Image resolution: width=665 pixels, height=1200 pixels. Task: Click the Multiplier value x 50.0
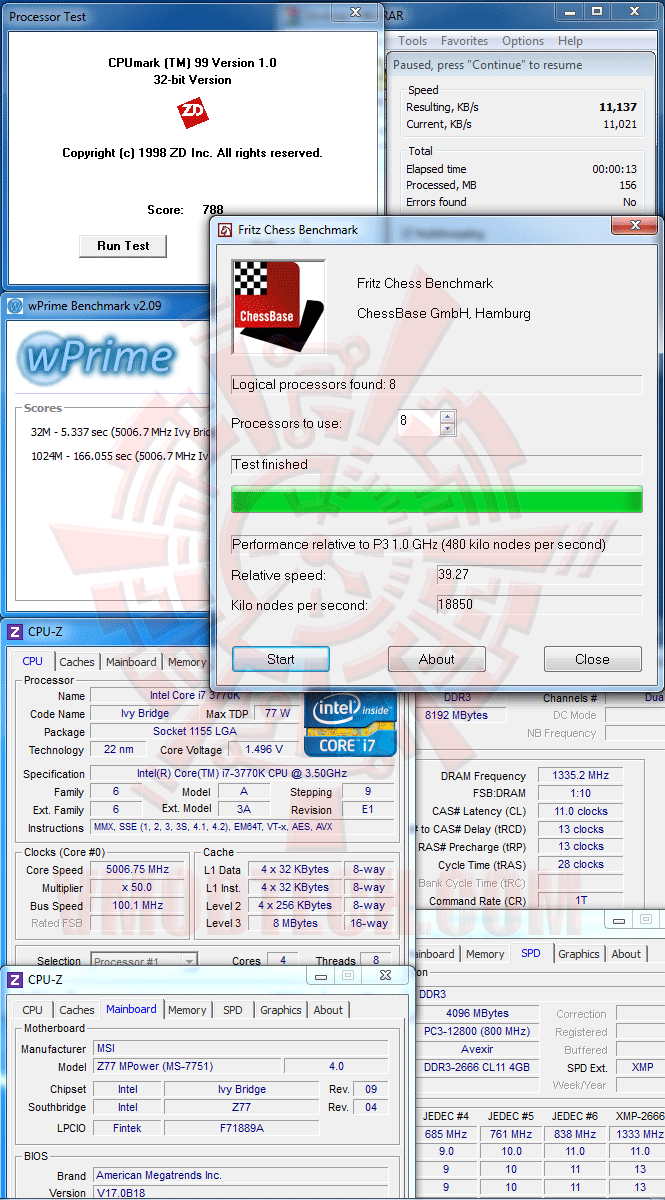click(138, 888)
